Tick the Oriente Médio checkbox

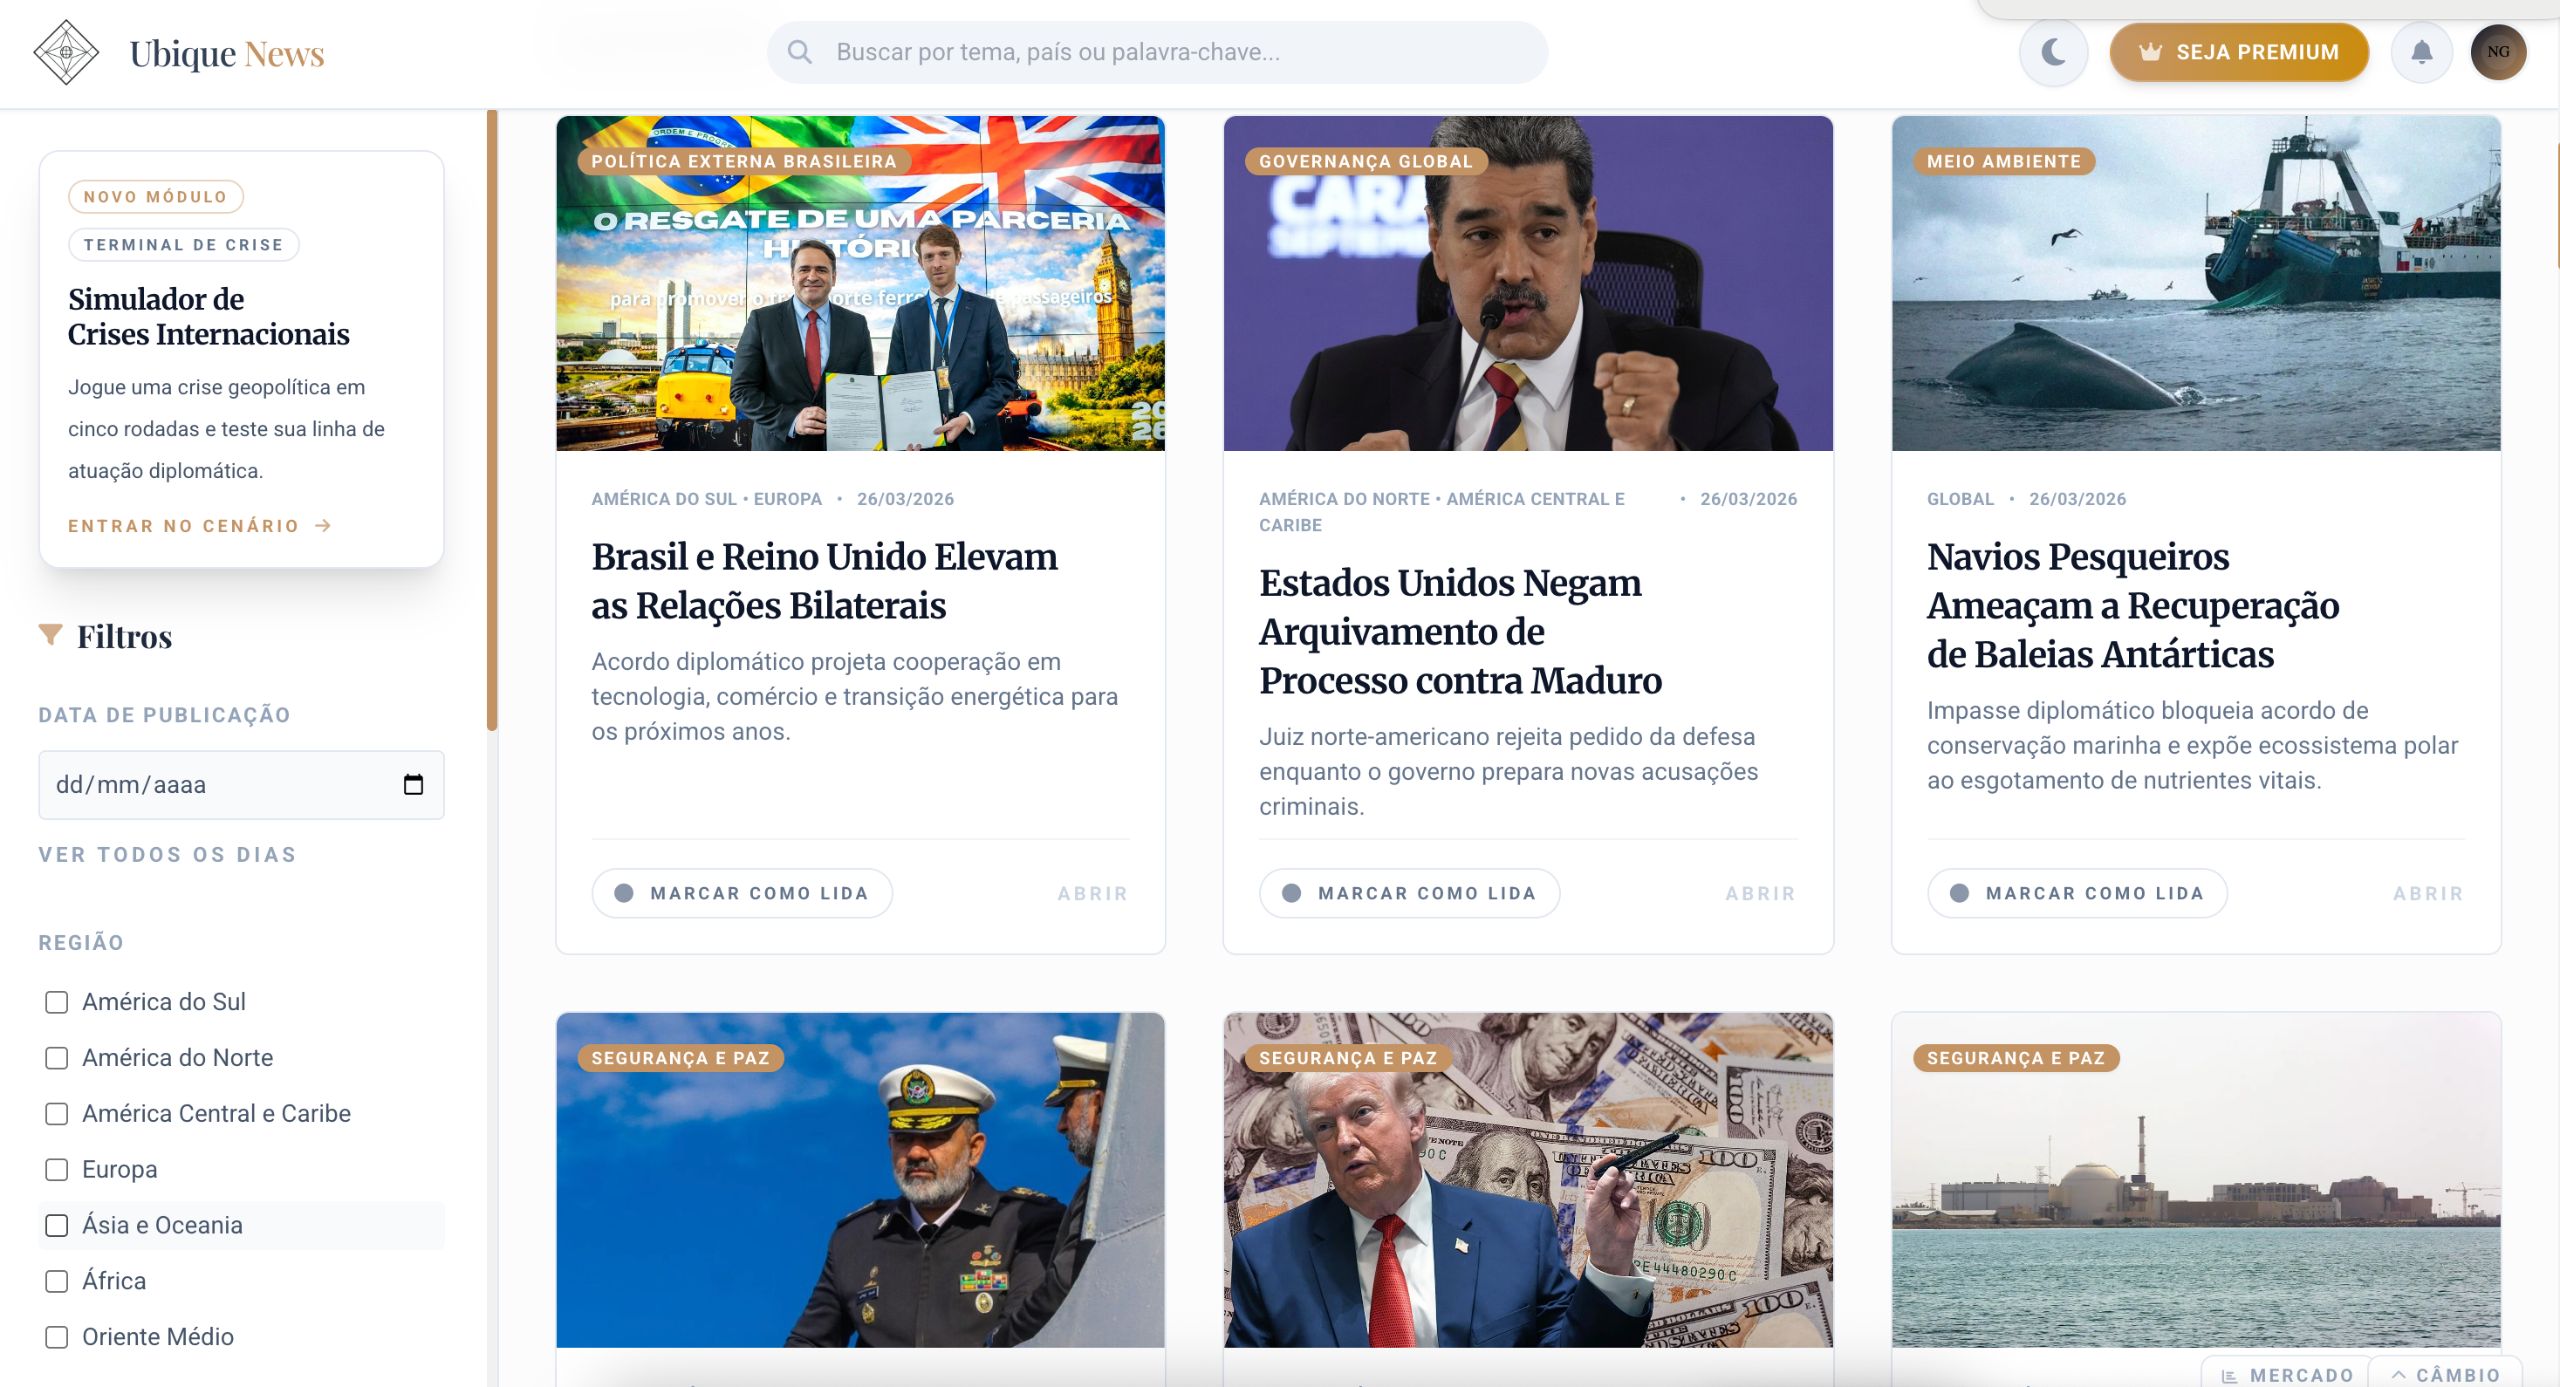(57, 1337)
